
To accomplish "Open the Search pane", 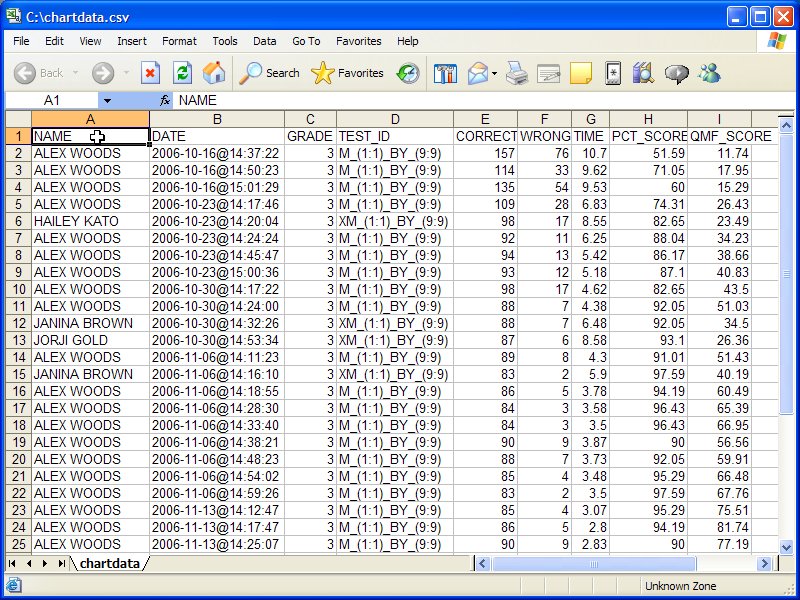I will [270, 73].
